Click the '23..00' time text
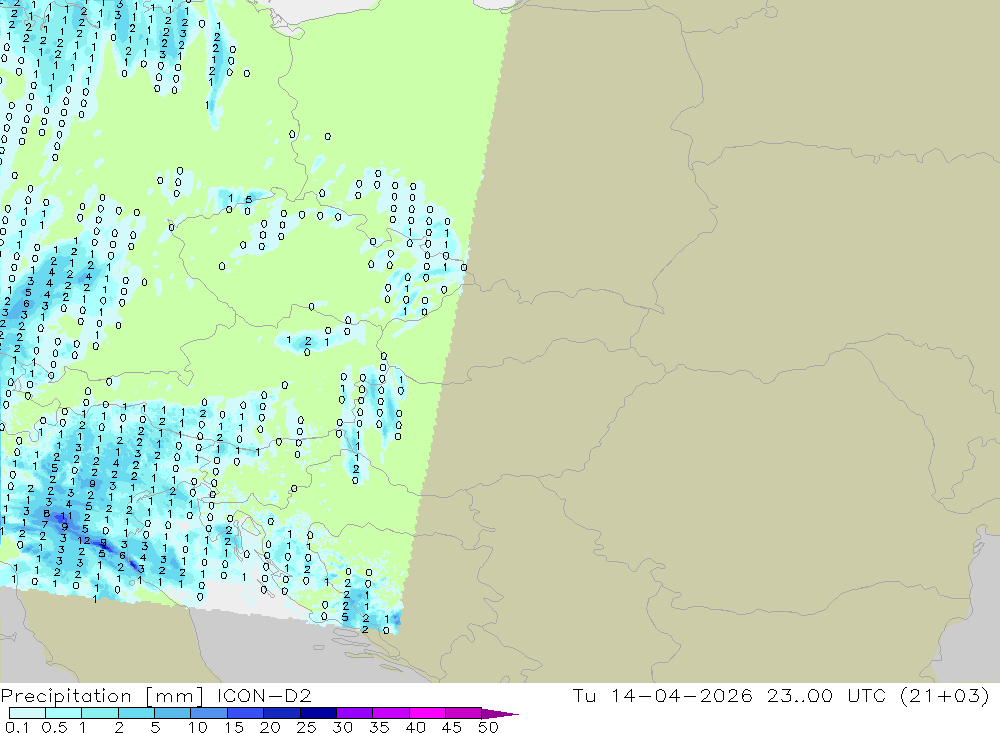 pyautogui.click(x=800, y=695)
